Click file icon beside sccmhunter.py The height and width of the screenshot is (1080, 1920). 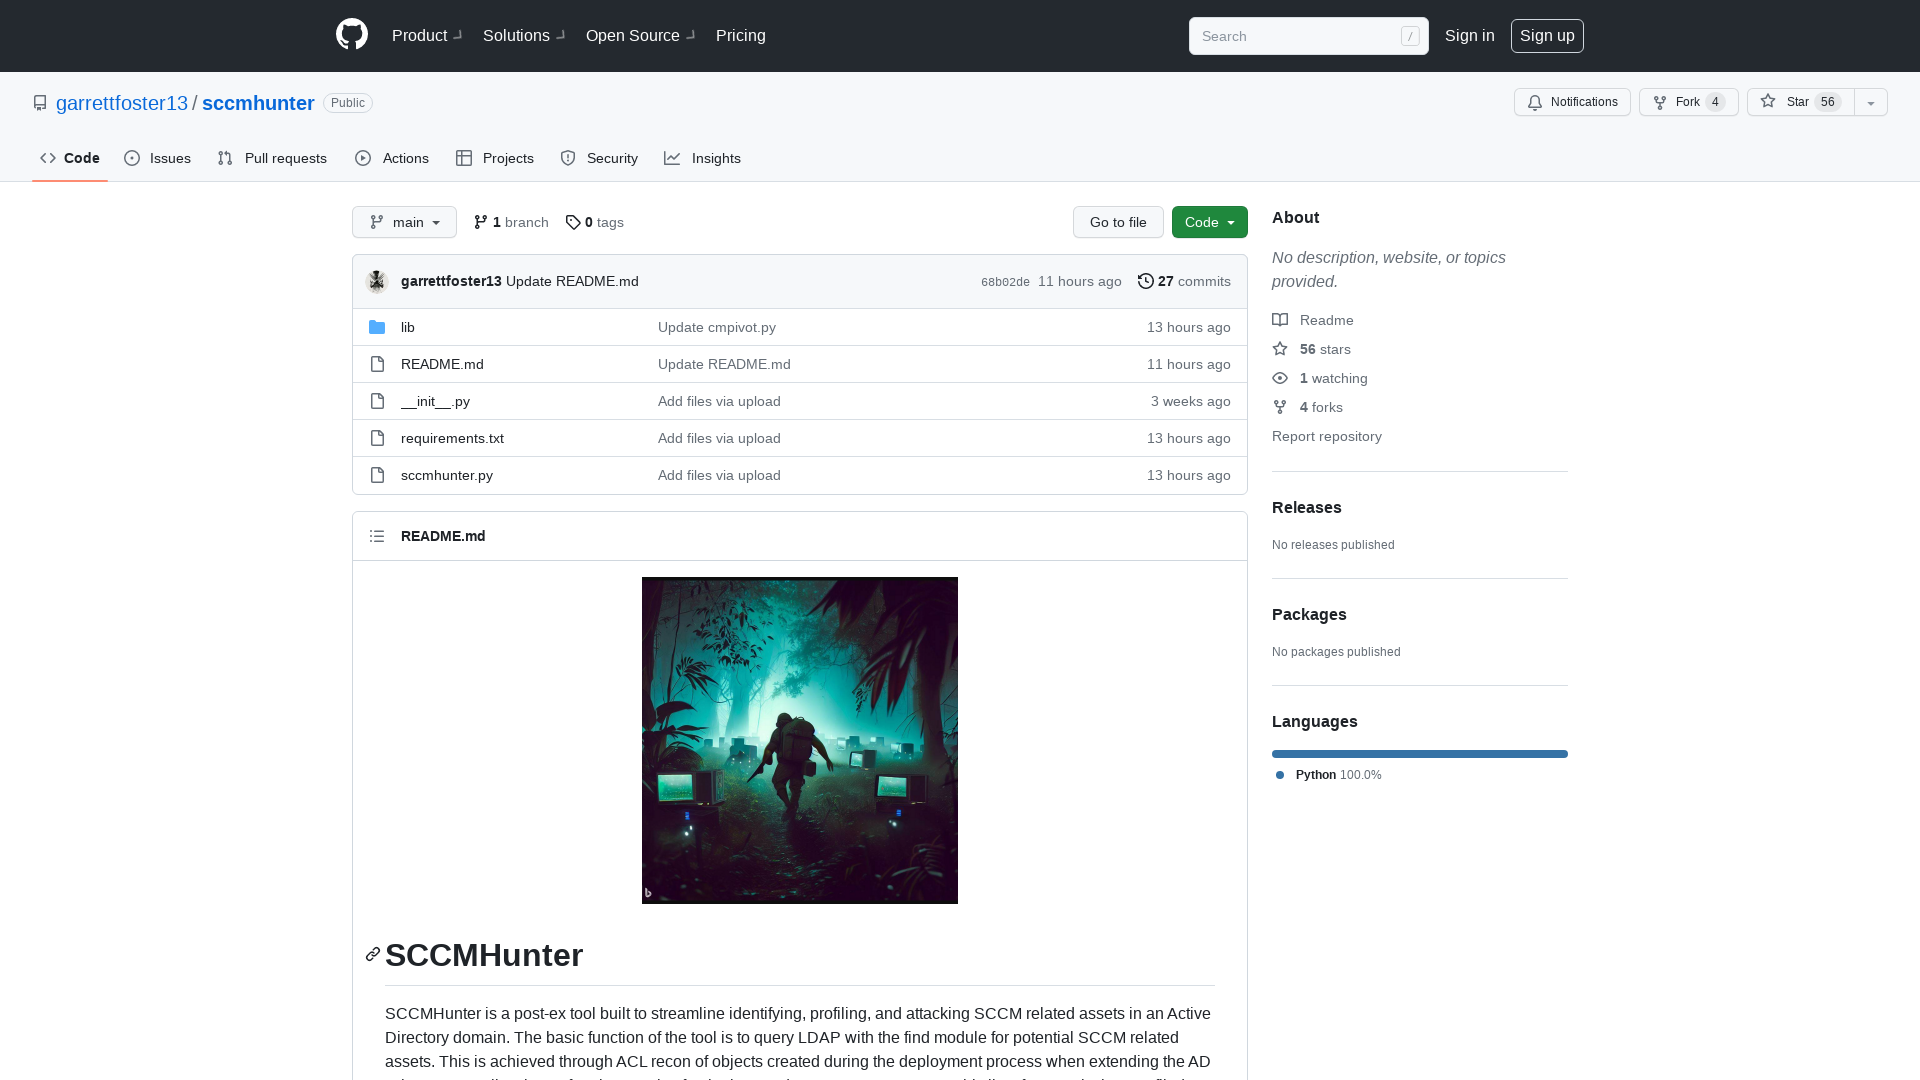pyautogui.click(x=377, y=475)
